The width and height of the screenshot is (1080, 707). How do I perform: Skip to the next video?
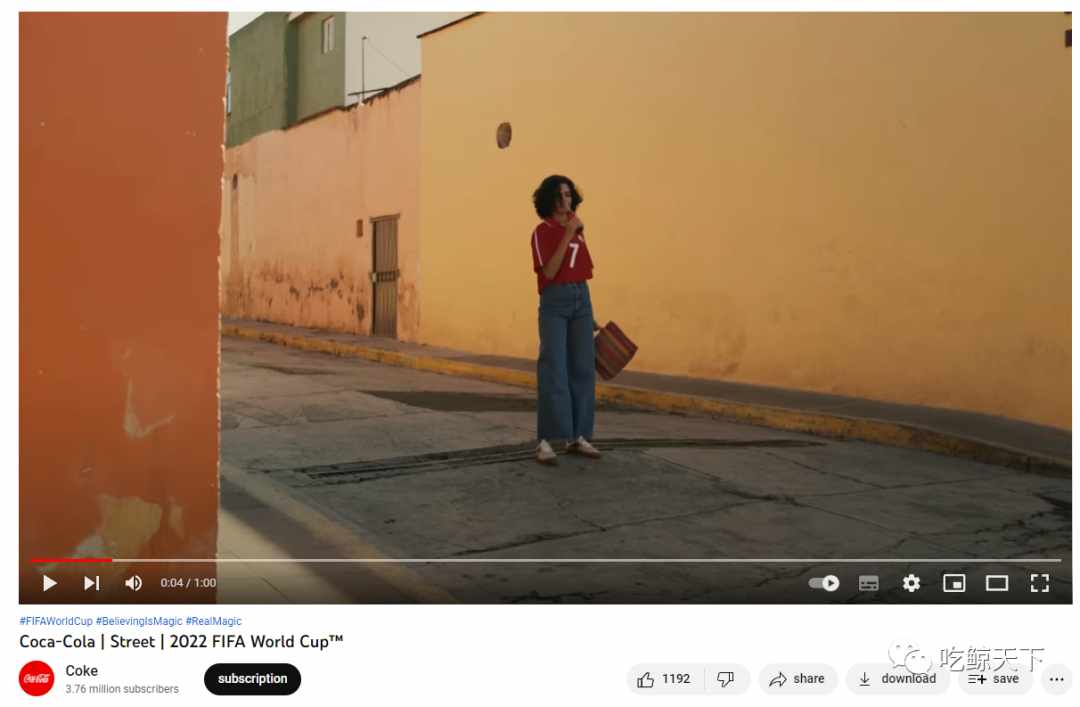(92, 583)
